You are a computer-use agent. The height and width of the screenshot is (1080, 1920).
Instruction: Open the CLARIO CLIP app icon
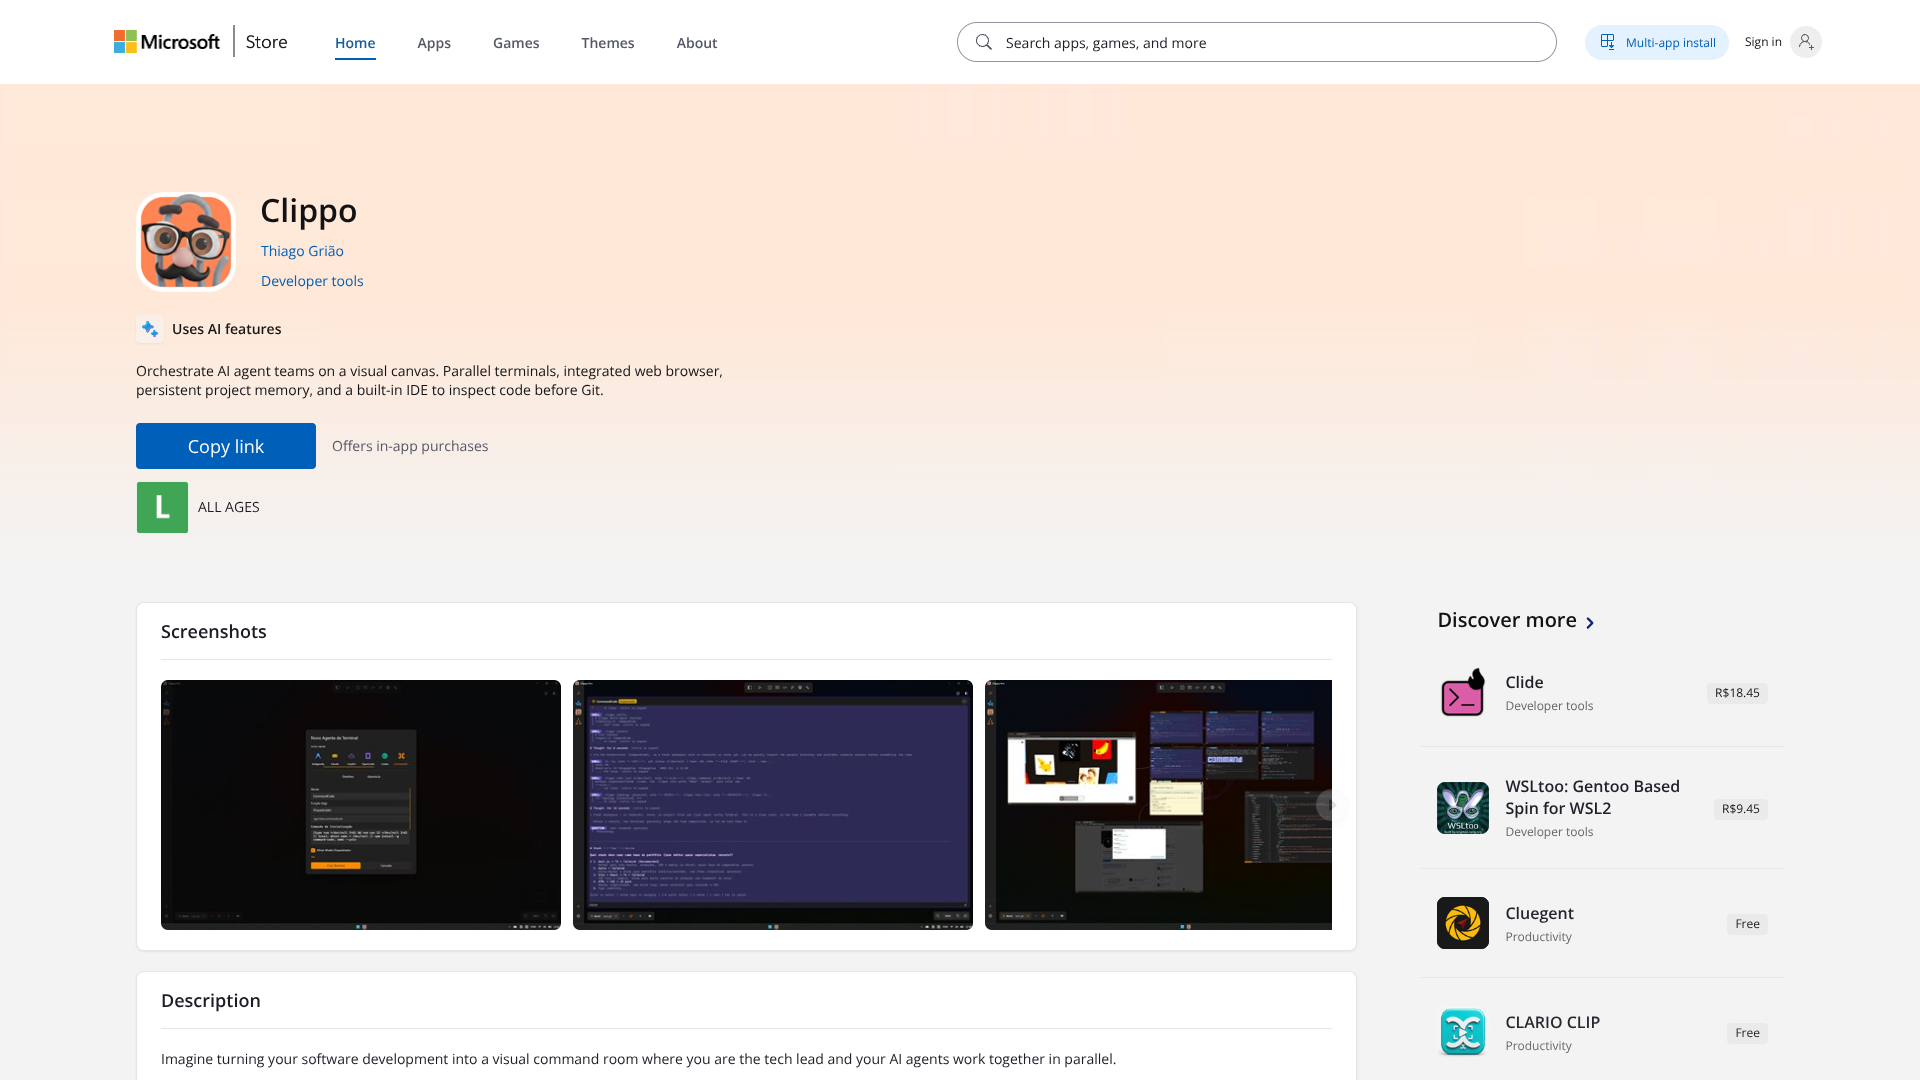pyautogui.click(x=1463, y=1032)
